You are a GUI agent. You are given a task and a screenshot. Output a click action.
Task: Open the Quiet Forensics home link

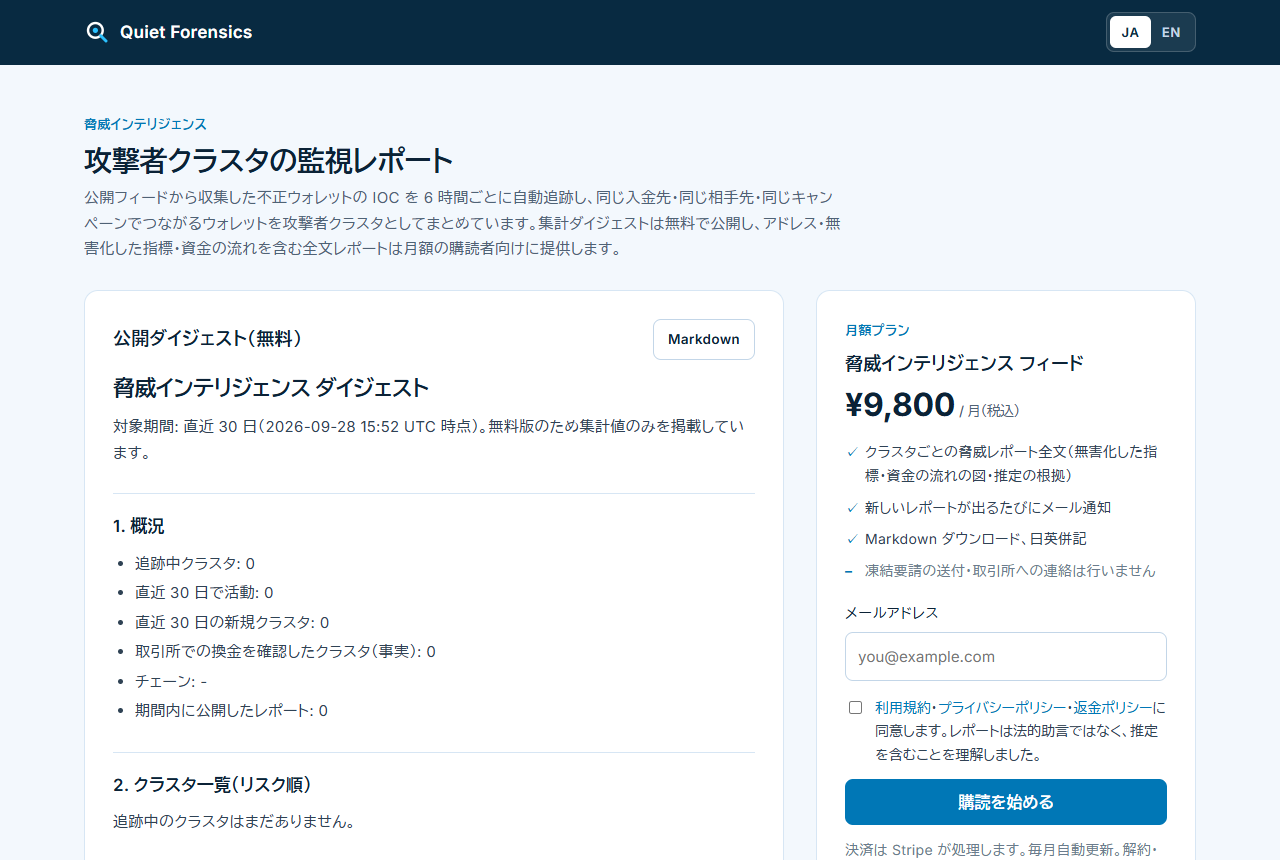point(169,32)
